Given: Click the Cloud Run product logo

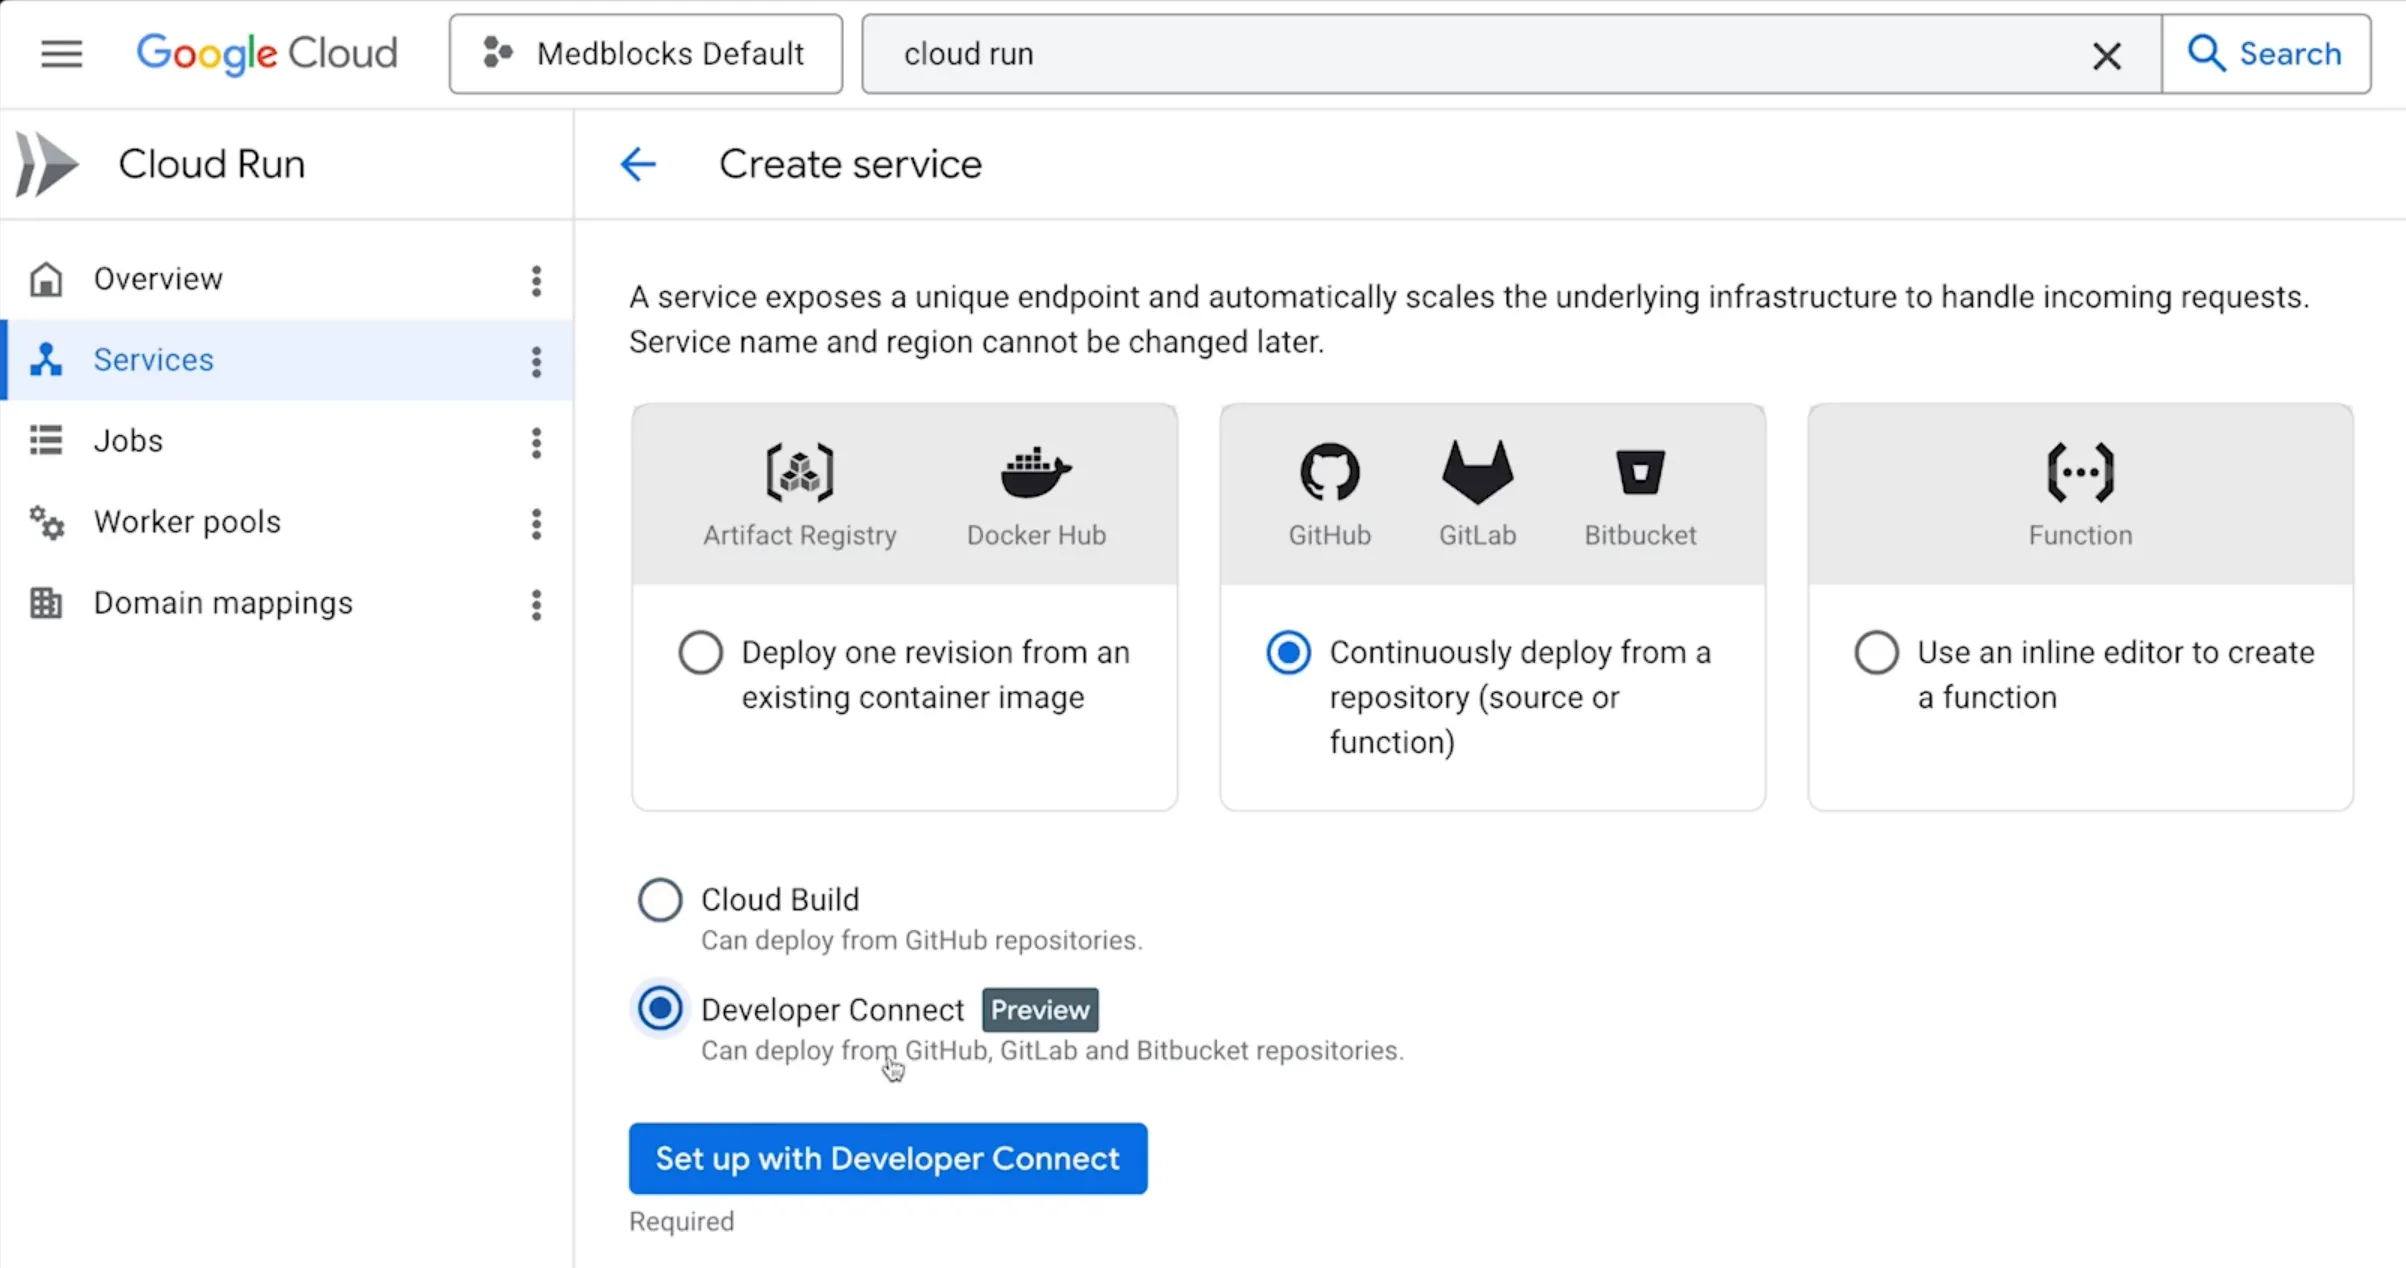Looking at the screenshot, I should [46, 164].
